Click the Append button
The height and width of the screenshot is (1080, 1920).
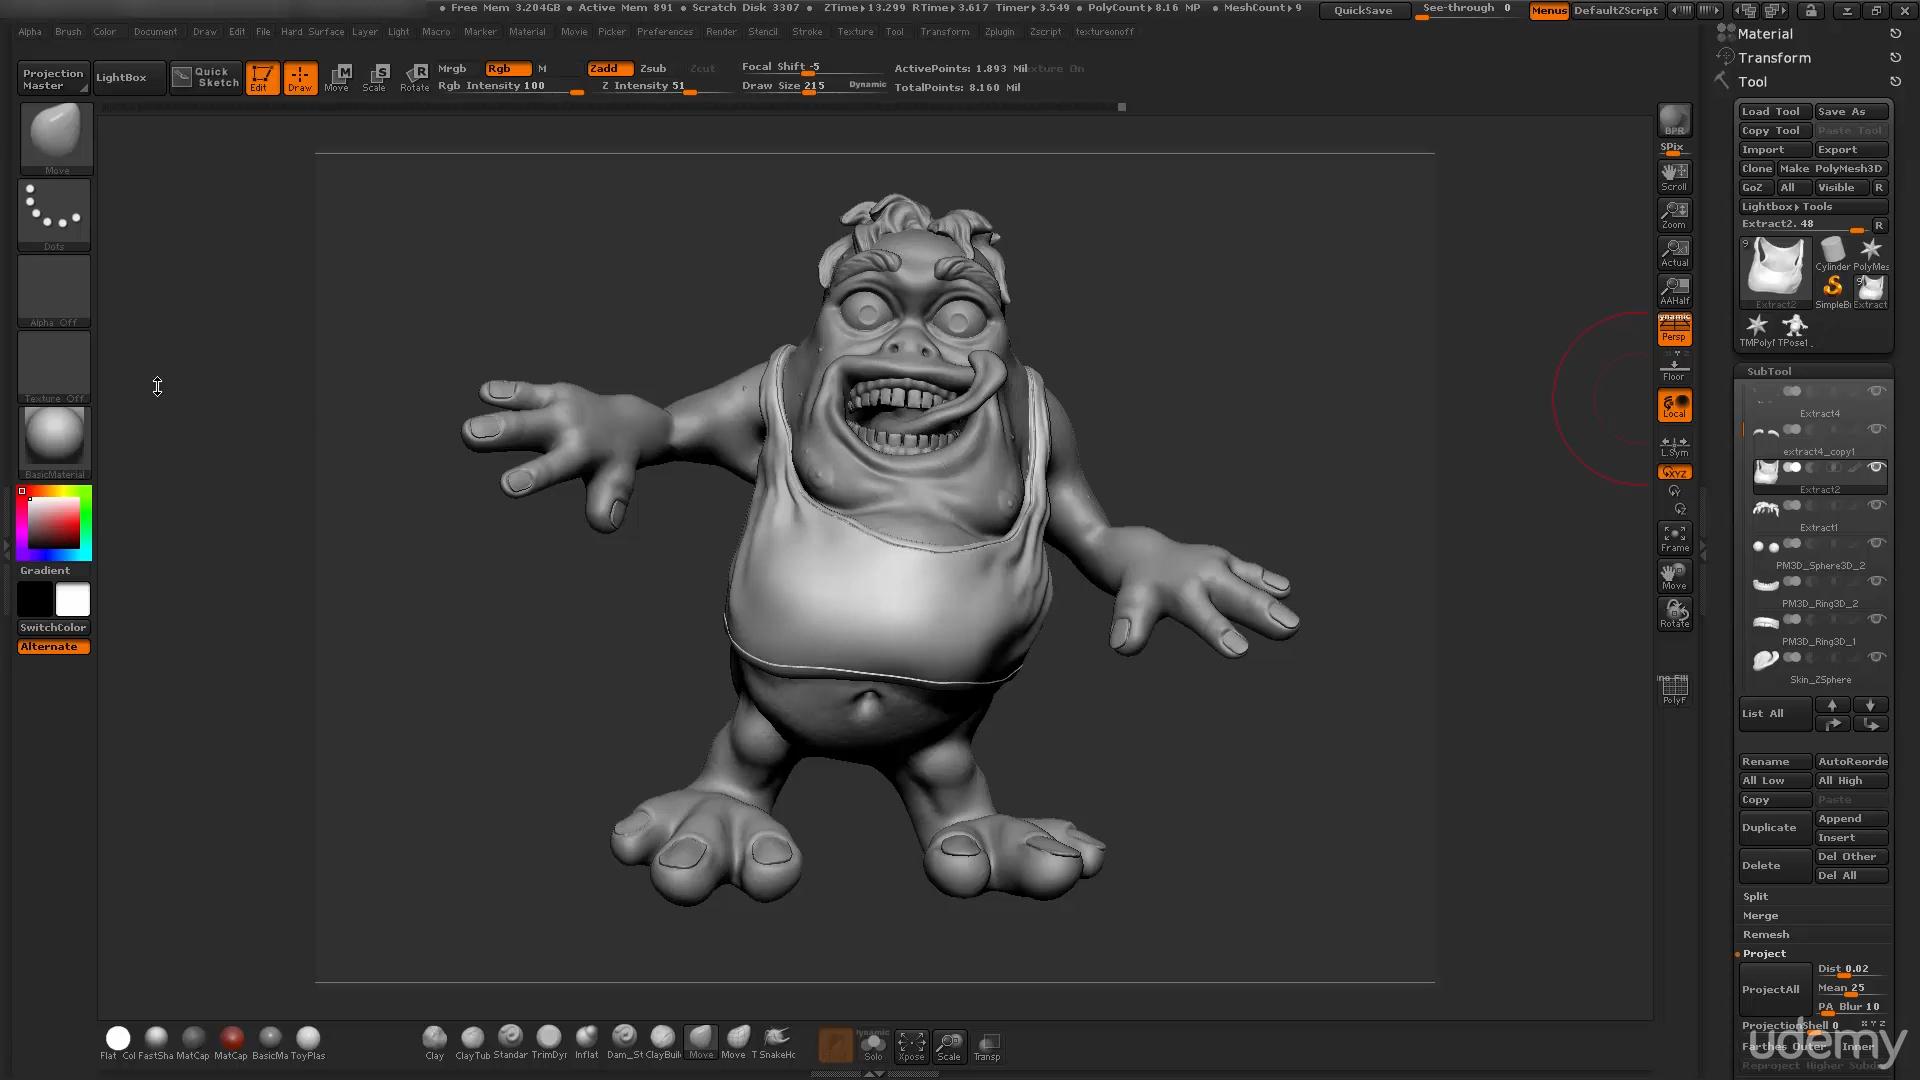1851,818
